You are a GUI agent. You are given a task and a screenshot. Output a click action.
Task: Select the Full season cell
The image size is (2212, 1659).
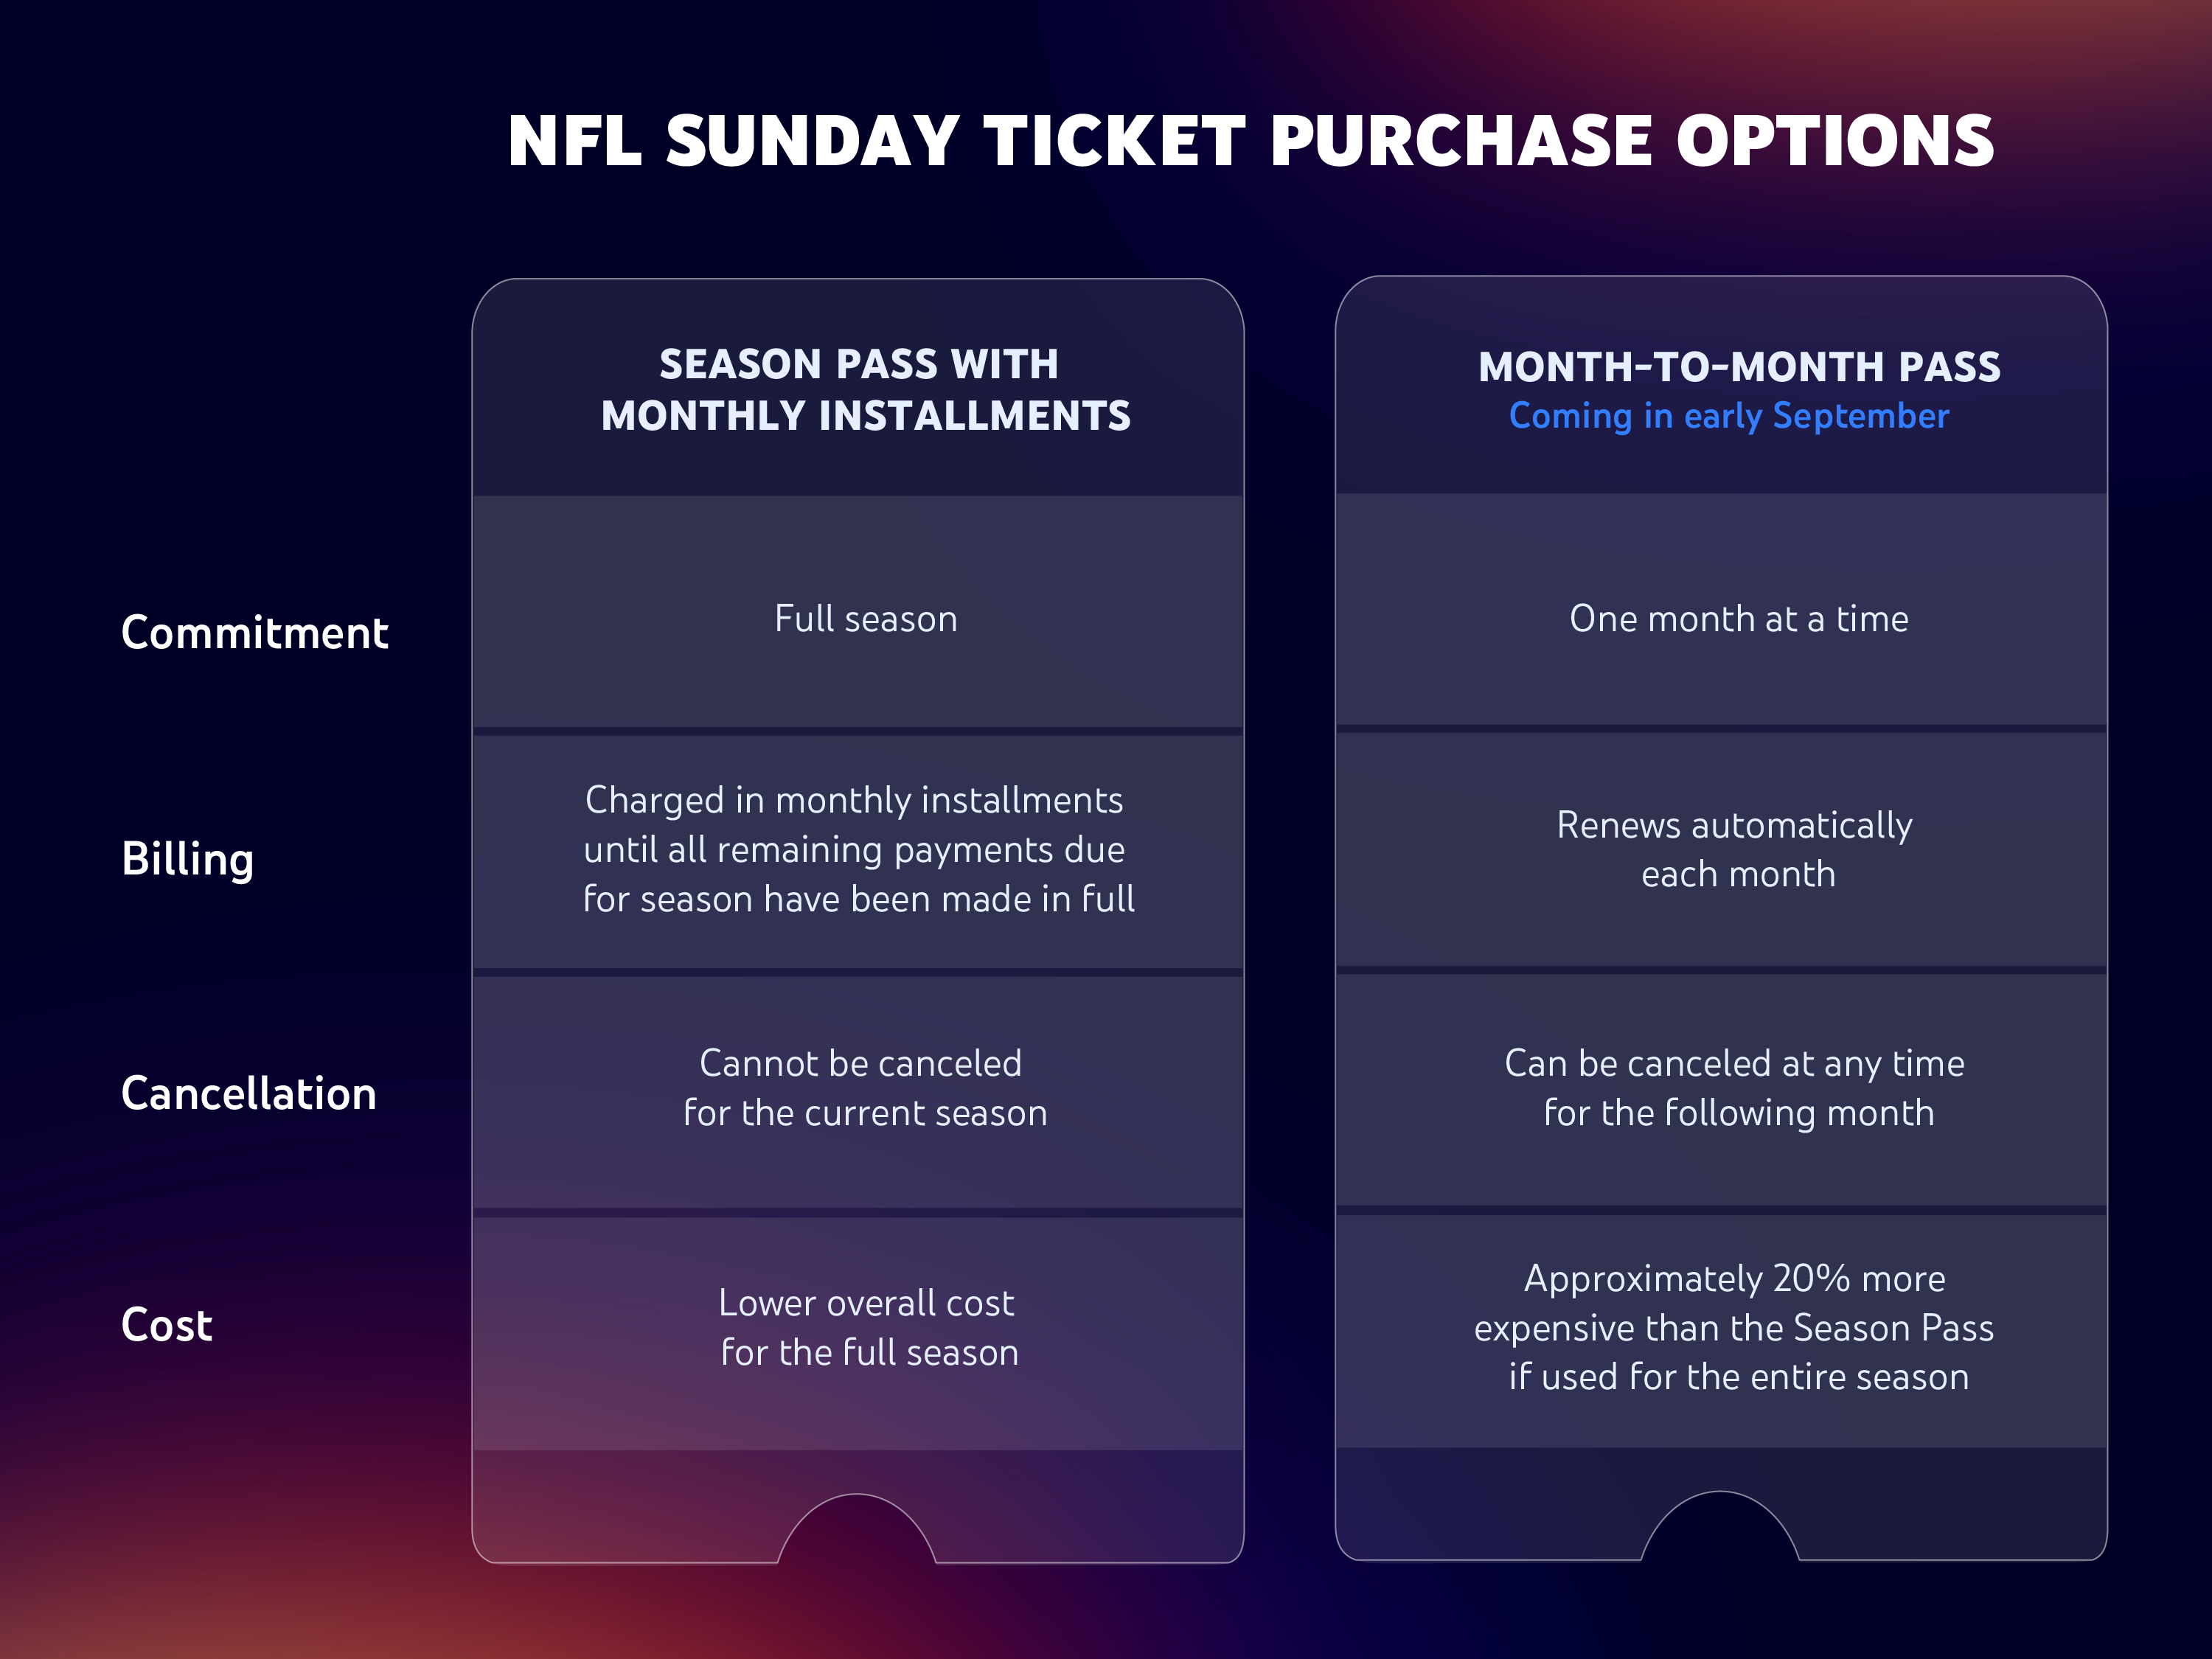click(865, 619)
